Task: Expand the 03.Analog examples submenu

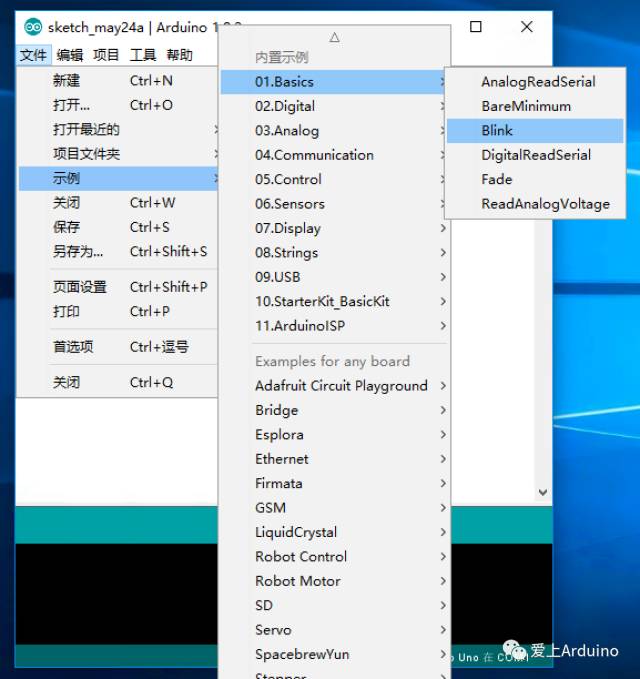Action: pyautogui.click(x=334, y=130)
